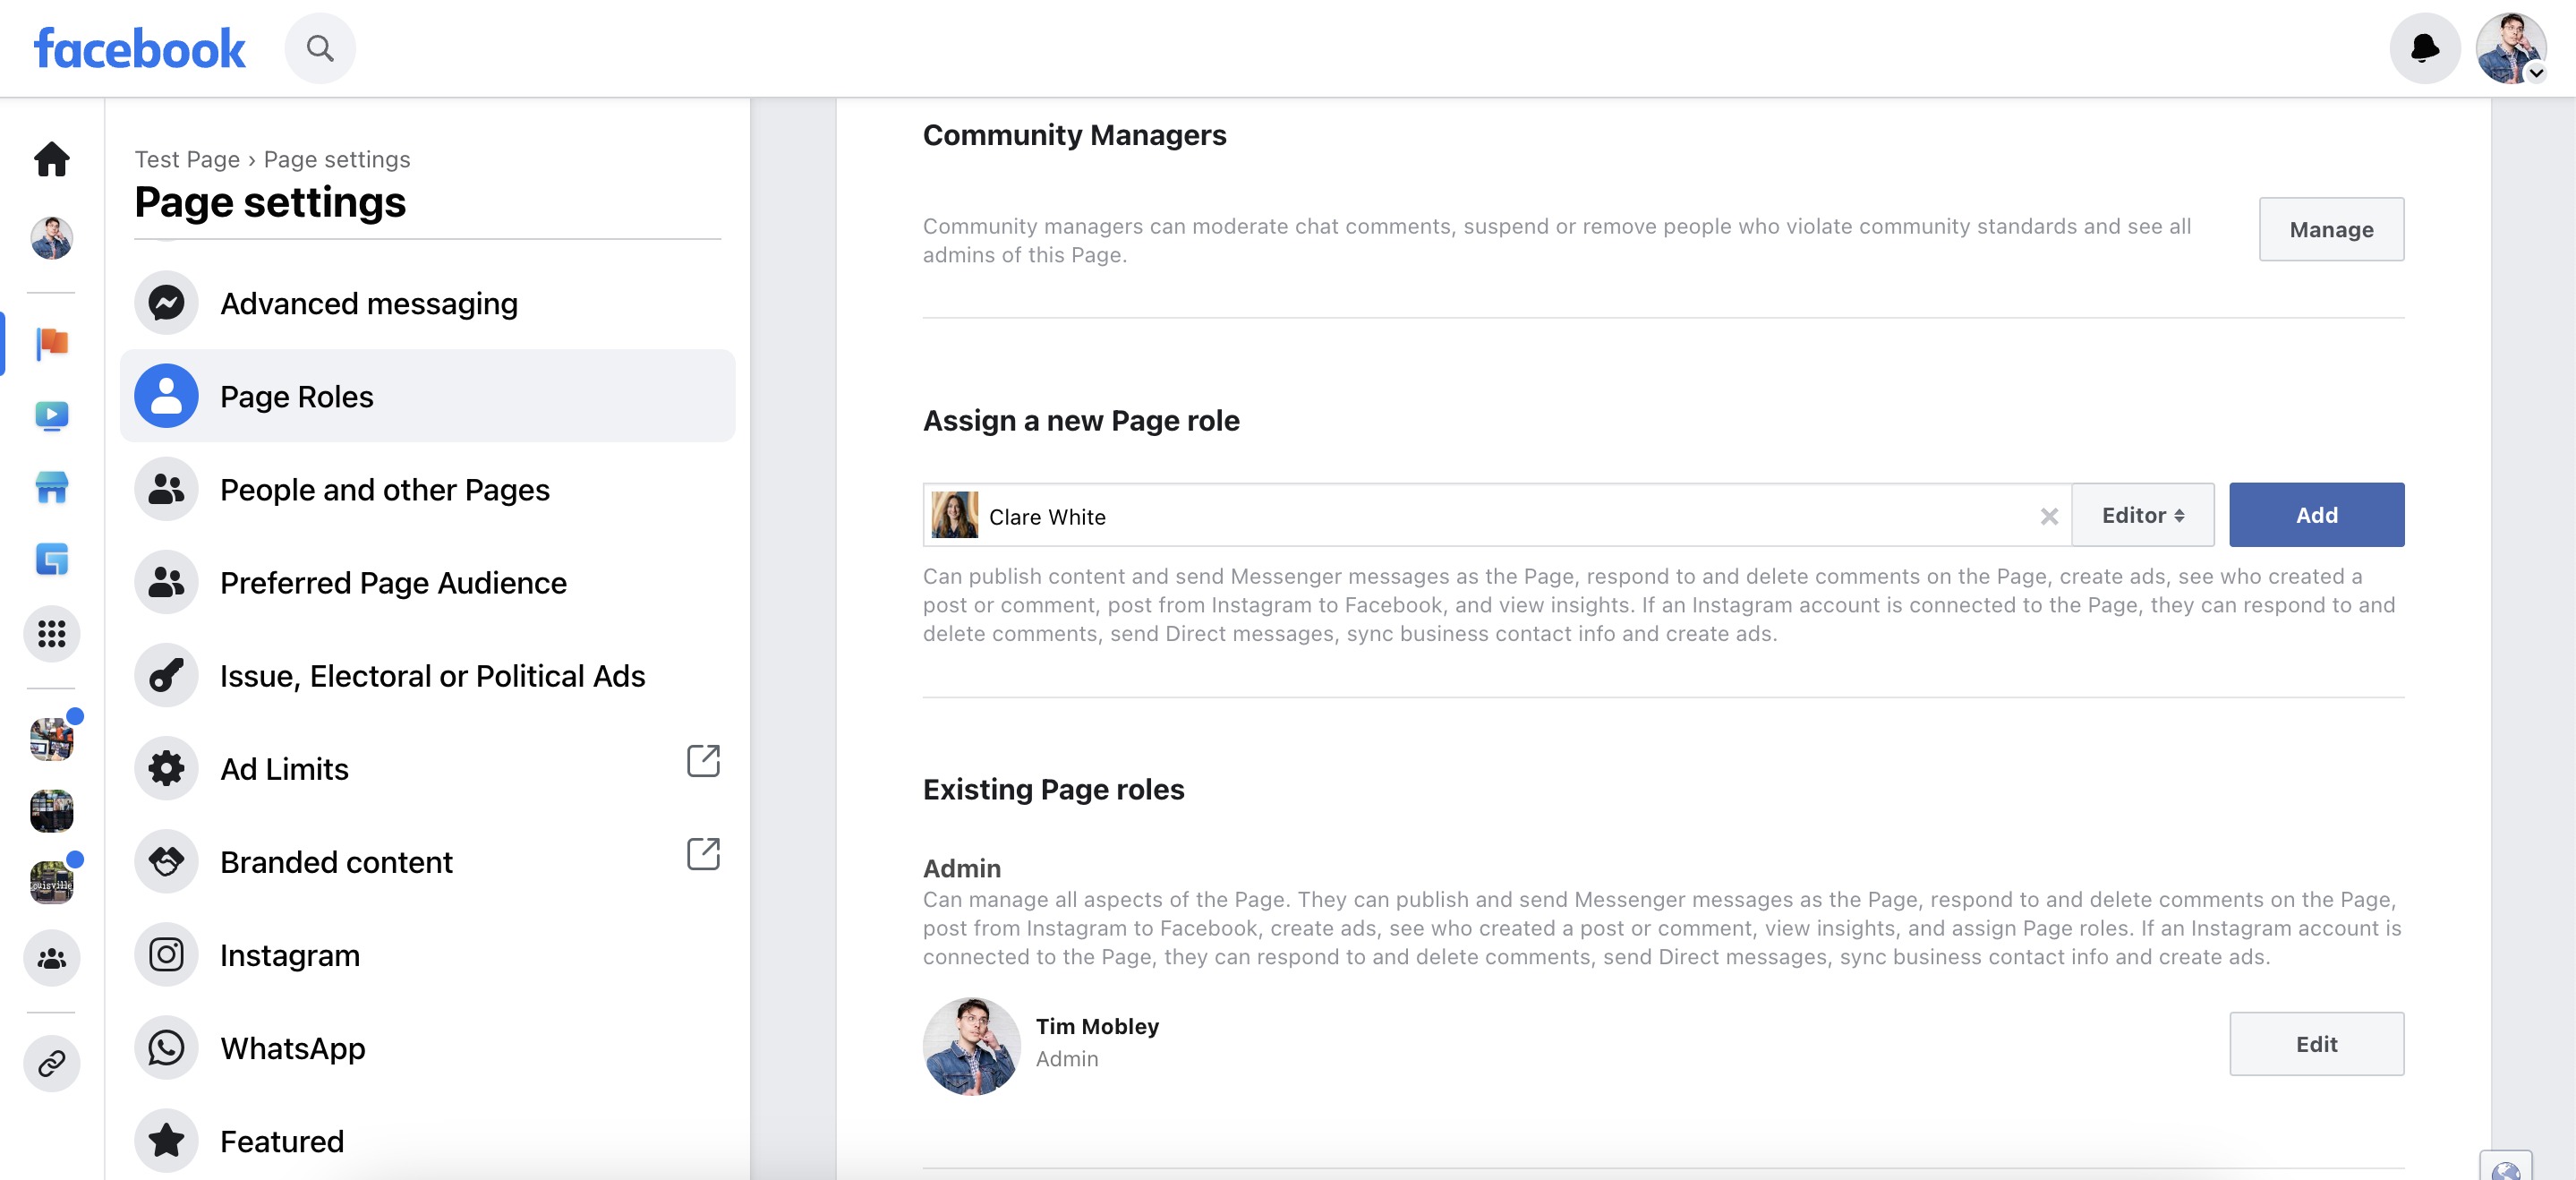
Task: Click the Clare White name field
Action: [x=1496, y=515]
